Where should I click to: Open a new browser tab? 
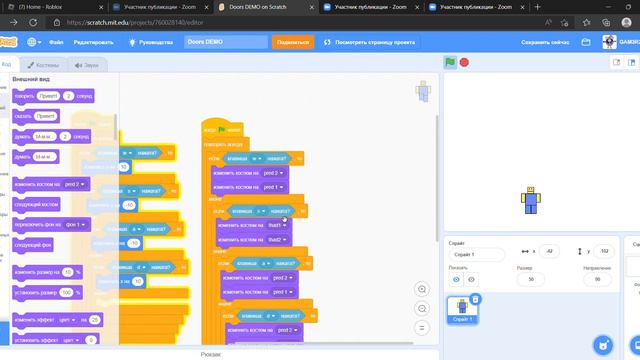tap(537, 7)
